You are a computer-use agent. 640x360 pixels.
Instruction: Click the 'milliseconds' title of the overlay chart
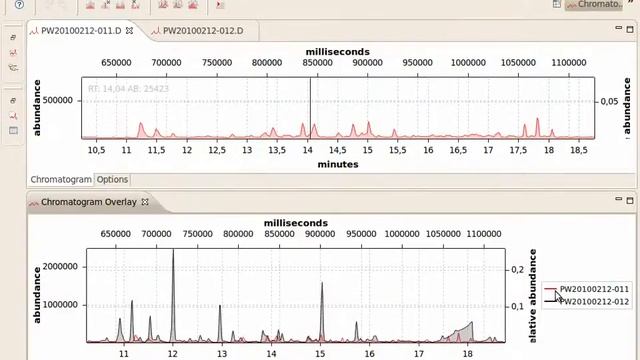(x=296, y=223)
